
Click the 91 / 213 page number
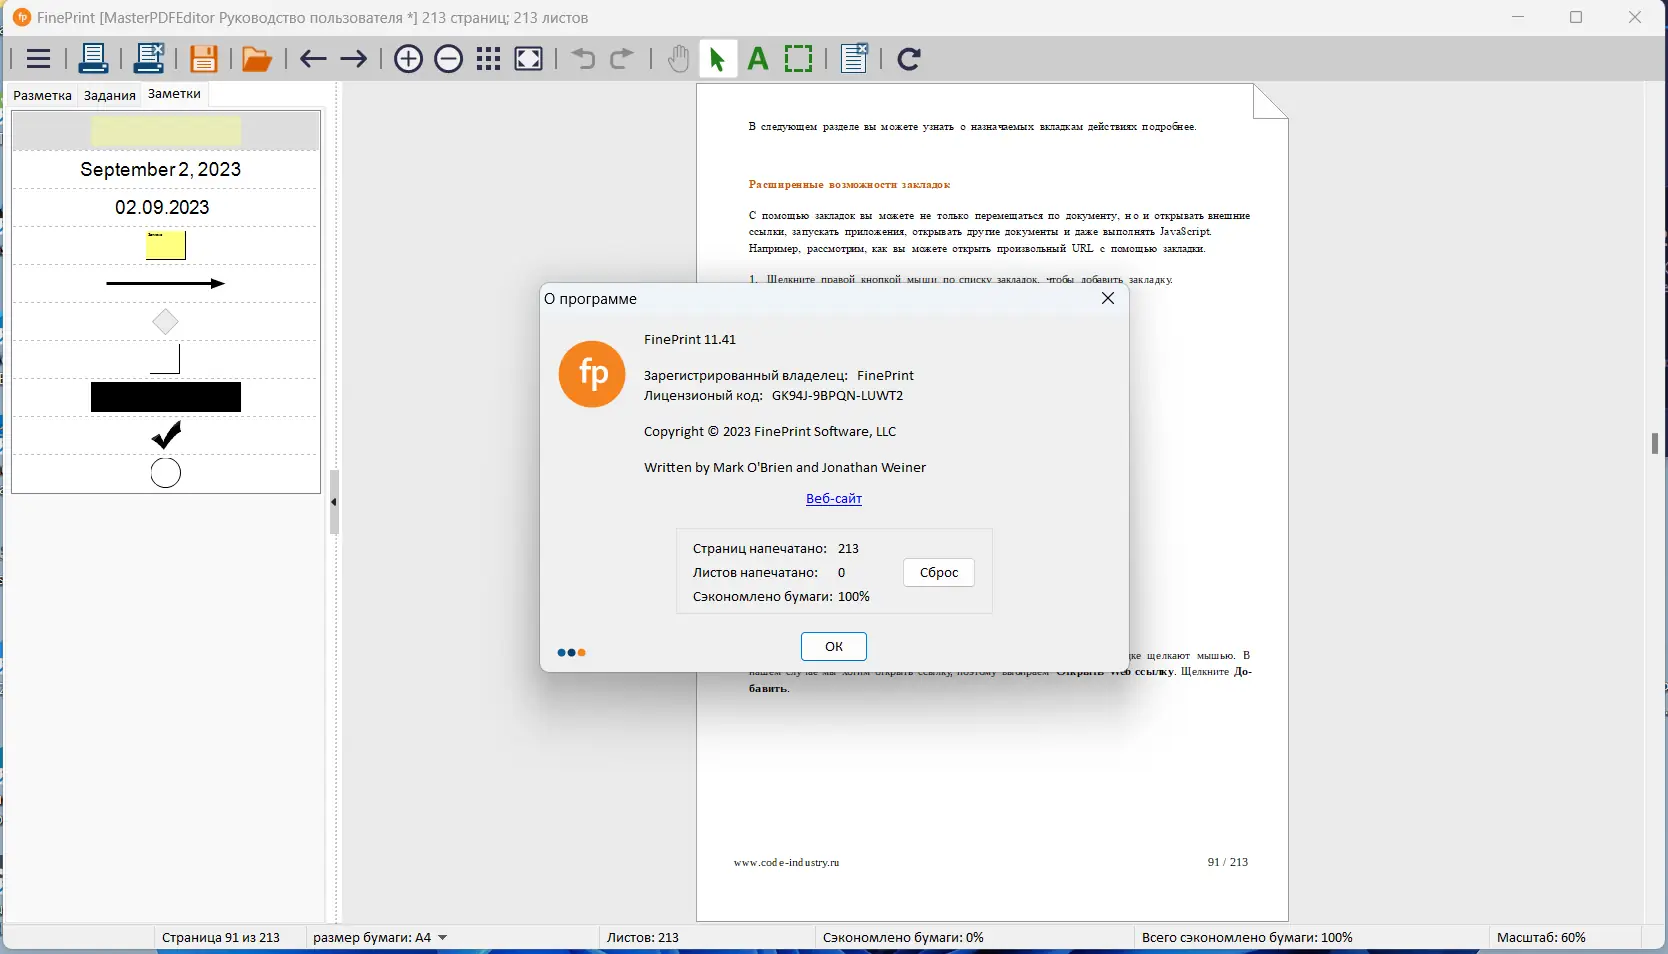(x=1228, y=862)
